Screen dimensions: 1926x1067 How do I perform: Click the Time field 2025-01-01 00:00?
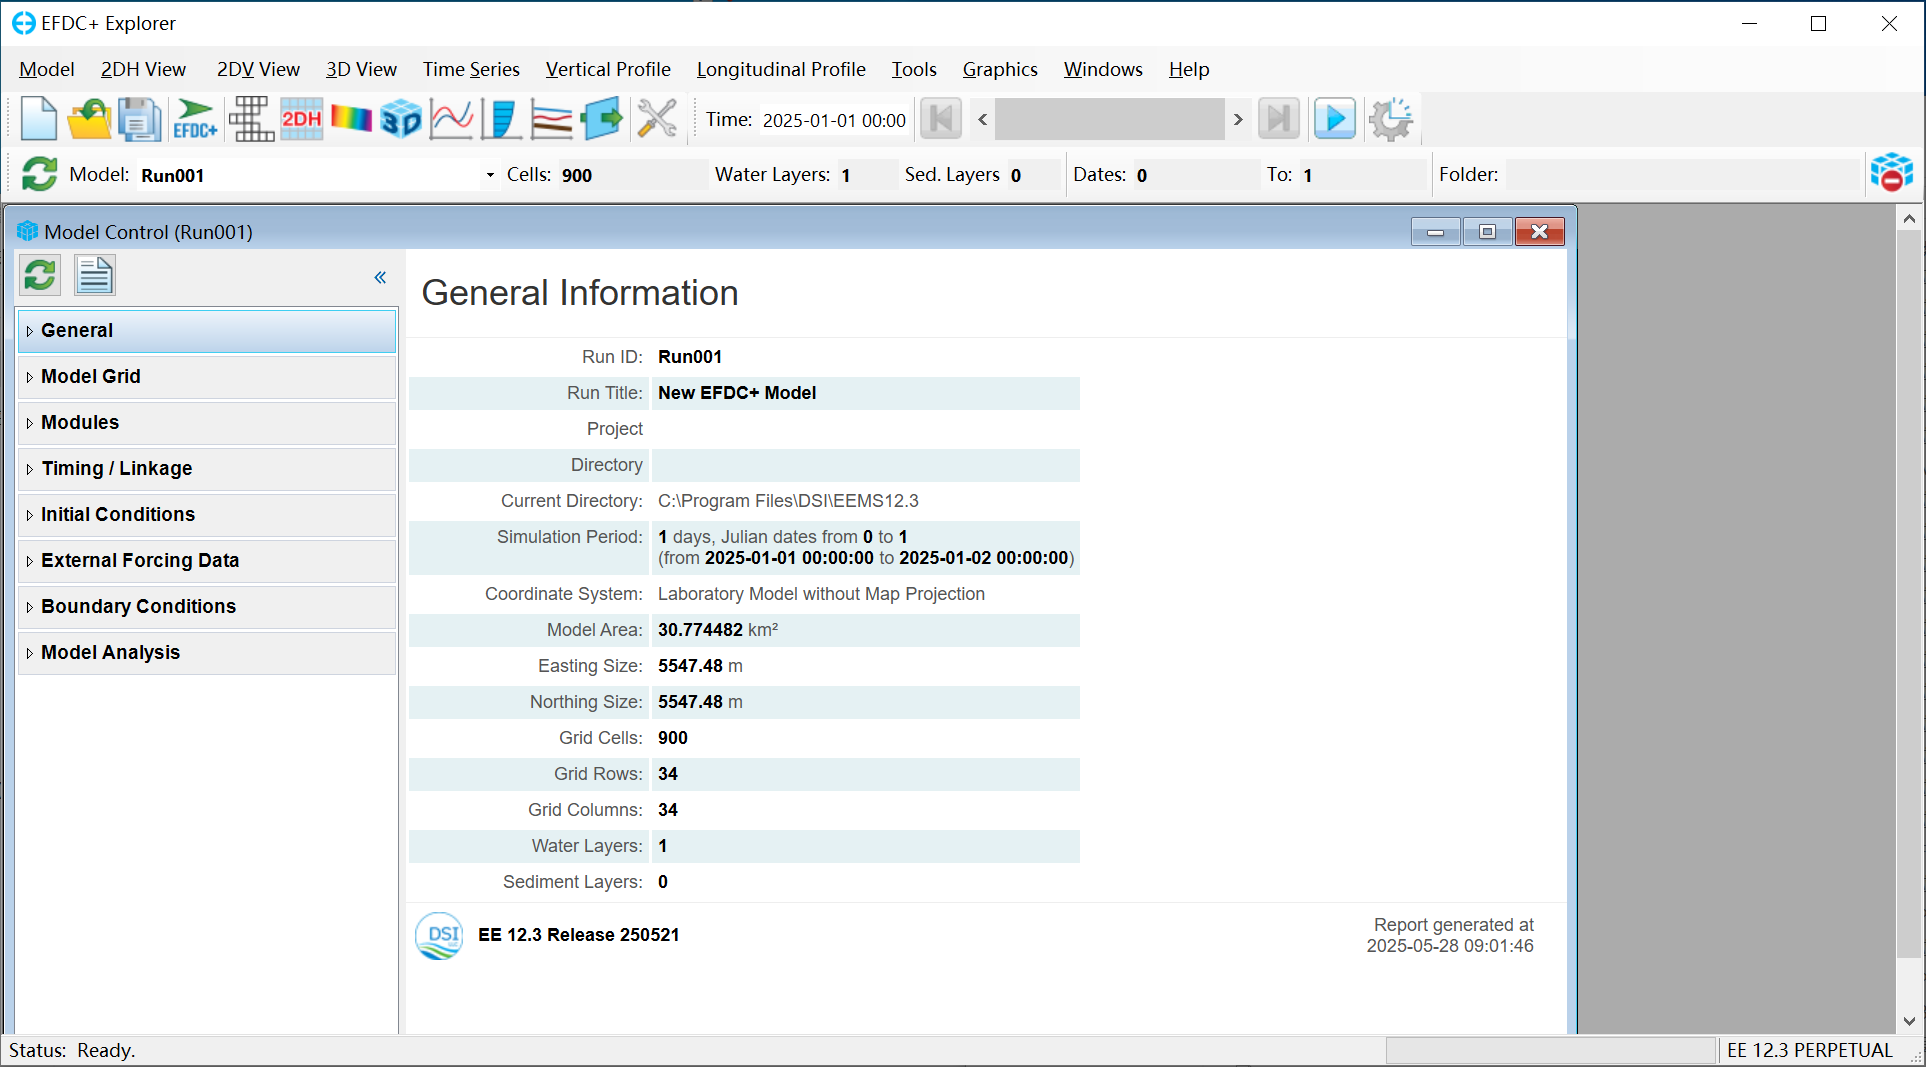coord(834,120)
